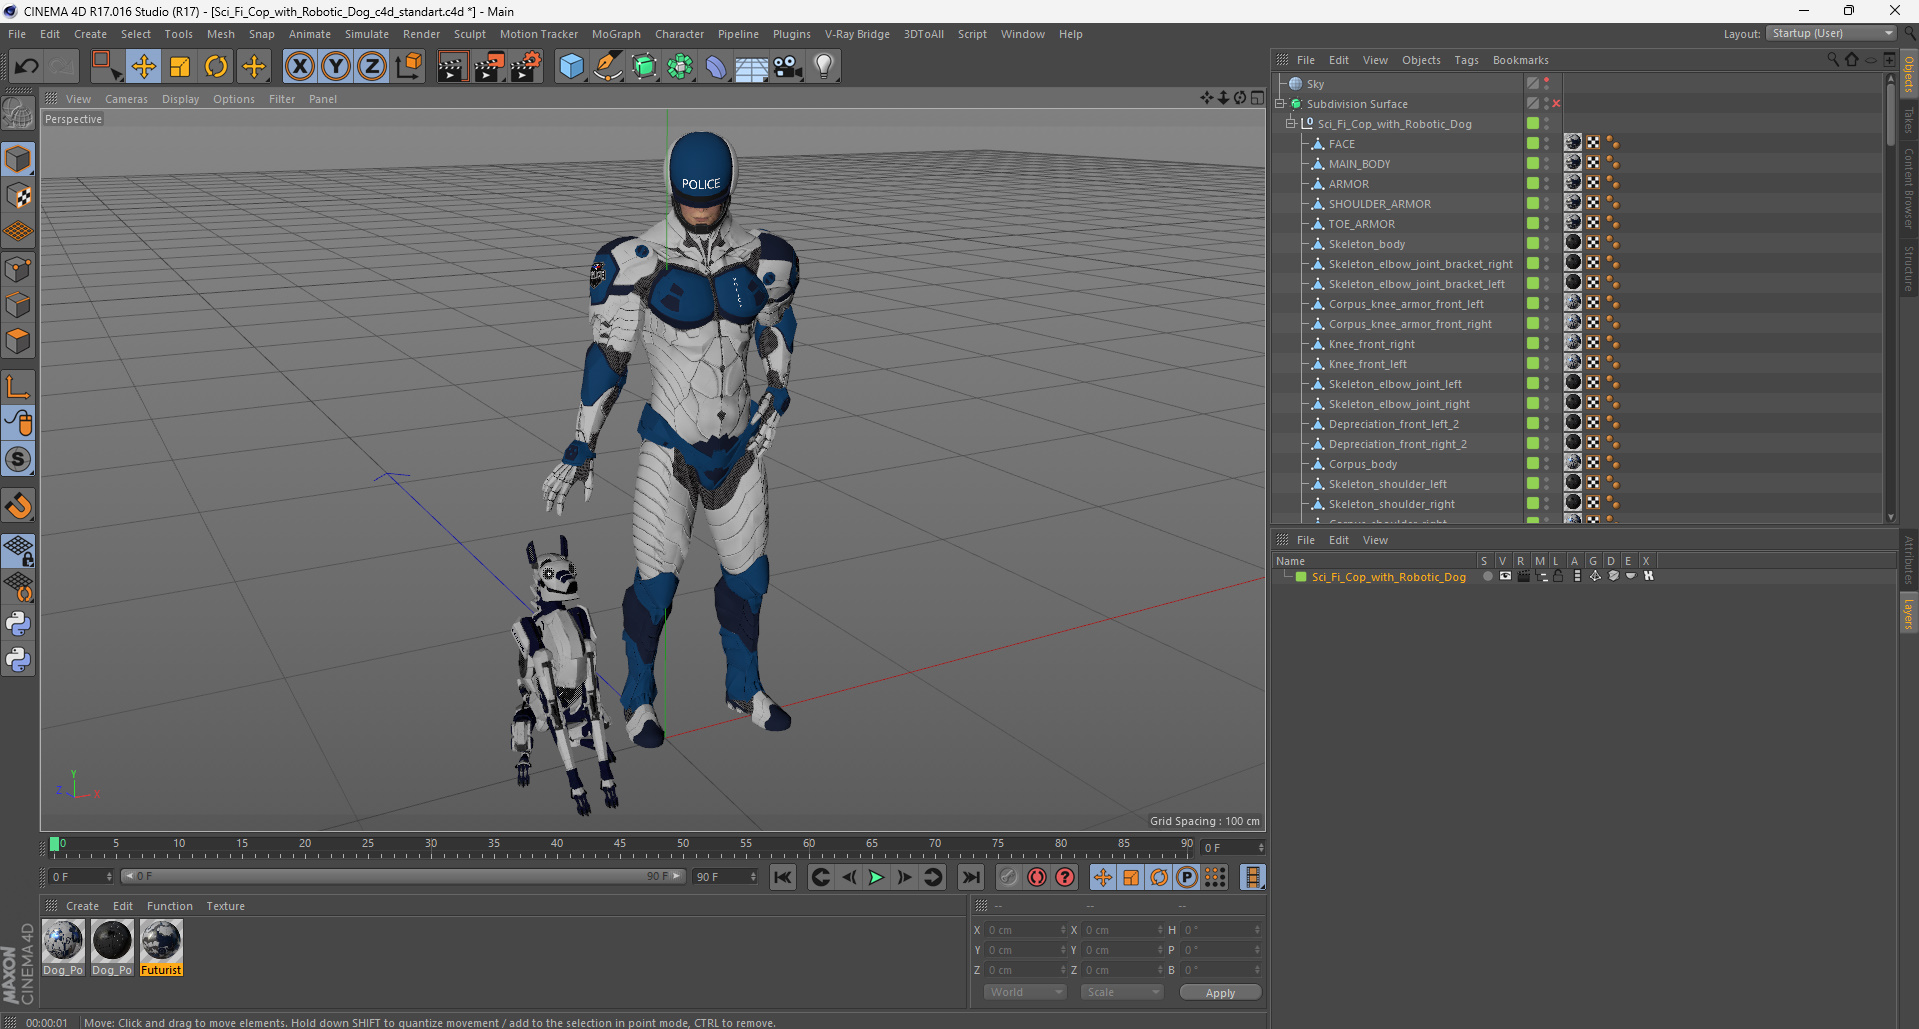Select the Move tool in top toolbar
Image resolution: width=1919 pixels, height=1029 pixels.
pos(143,67)
